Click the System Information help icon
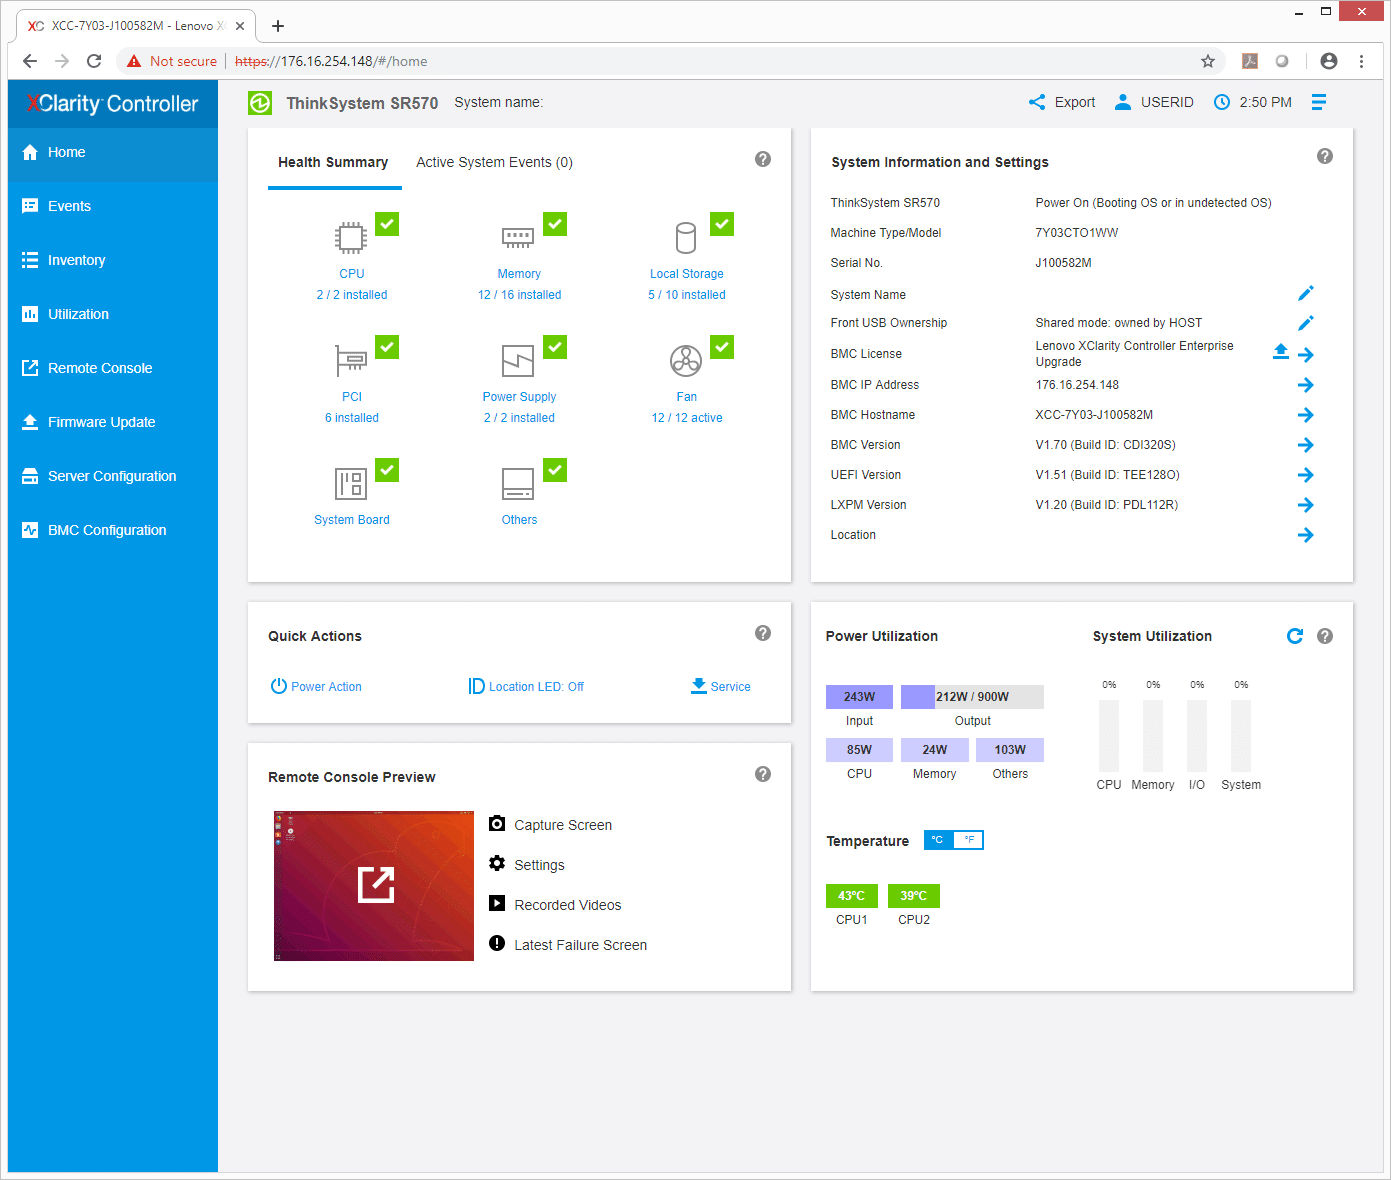This screenshot has height=1180, width=1391. (x=1325, y=156)
